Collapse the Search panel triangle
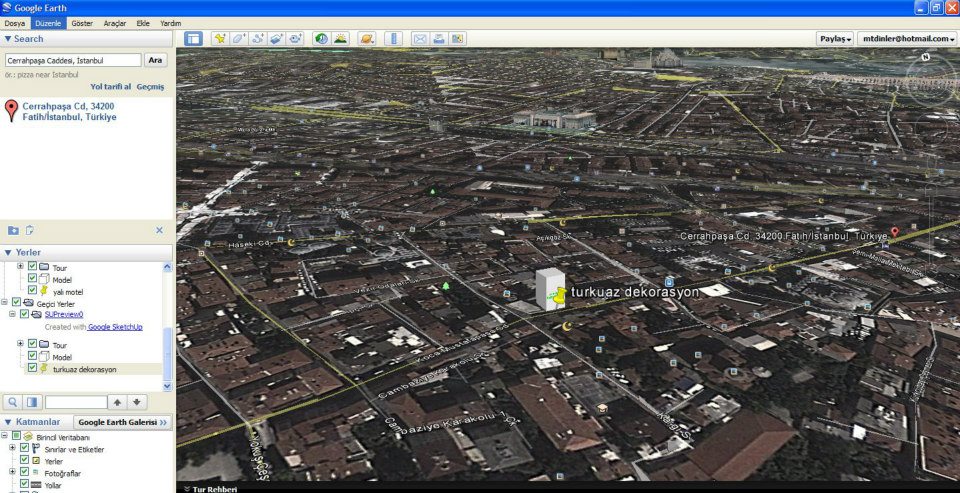The height and width of the screenshot is (493, 960). pyautogui.click(x=8, y=39)
